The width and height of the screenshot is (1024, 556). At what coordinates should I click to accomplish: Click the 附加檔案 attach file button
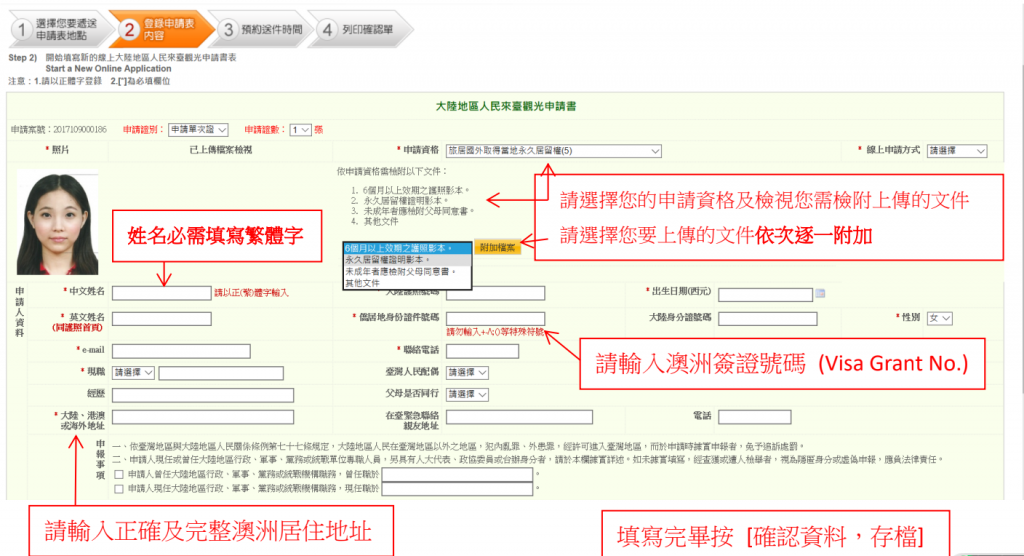[x=498, y=248]
